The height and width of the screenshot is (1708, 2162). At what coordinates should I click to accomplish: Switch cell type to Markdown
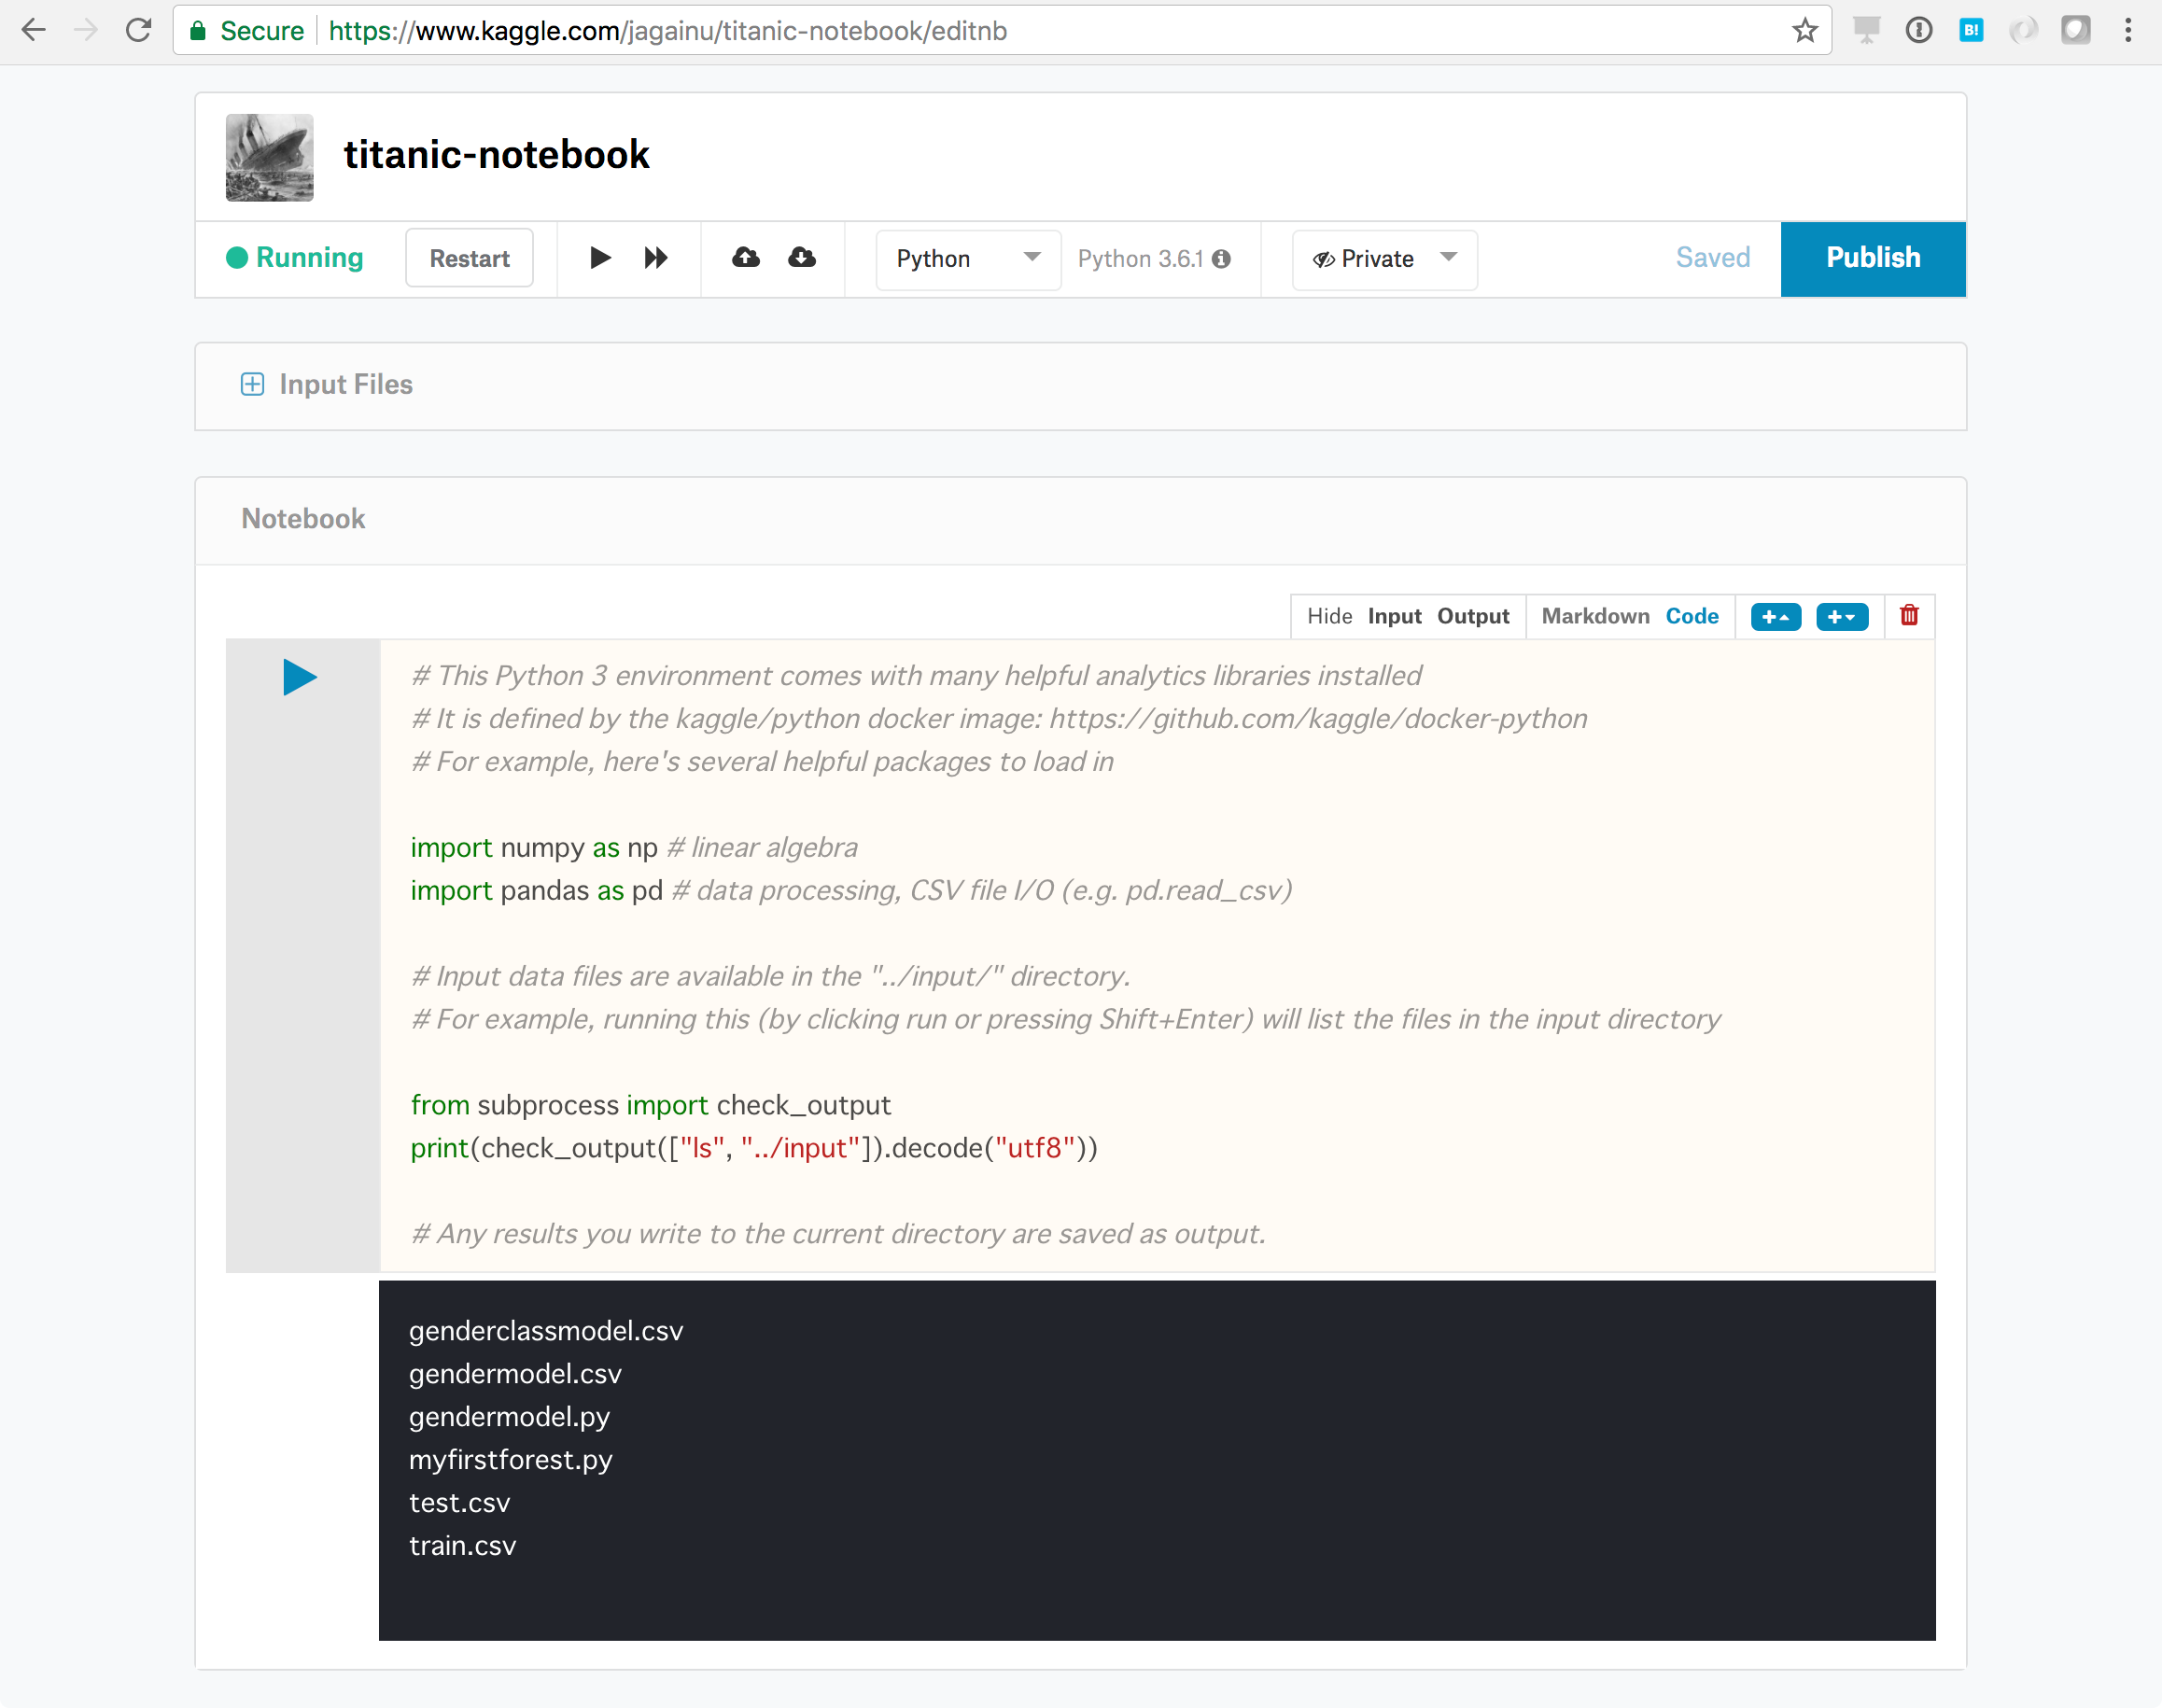pos(1595,616)
